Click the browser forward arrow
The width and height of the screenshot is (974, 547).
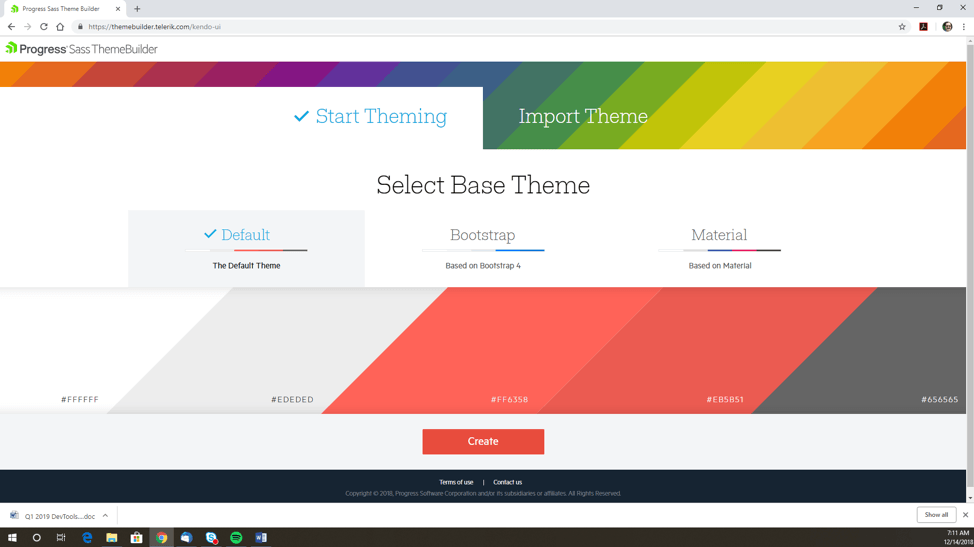[27, 27]
